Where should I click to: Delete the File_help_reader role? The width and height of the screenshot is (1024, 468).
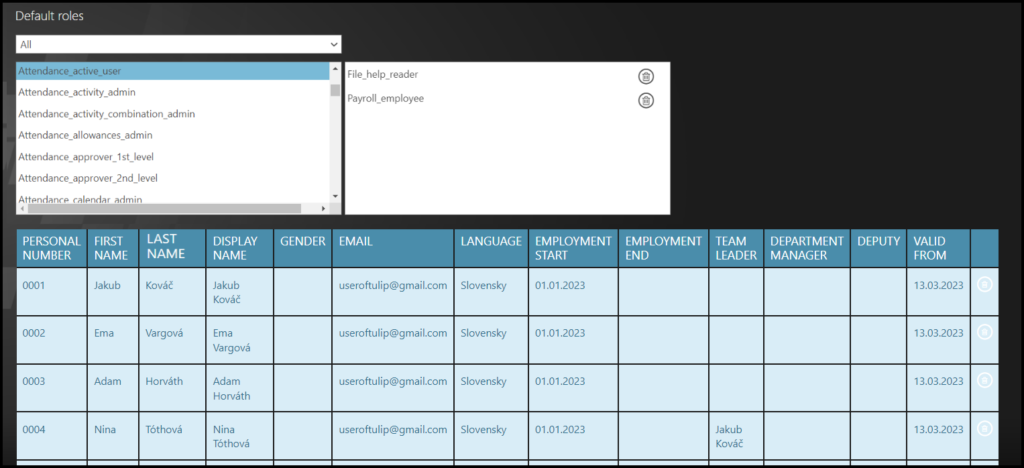coord(646,76)
